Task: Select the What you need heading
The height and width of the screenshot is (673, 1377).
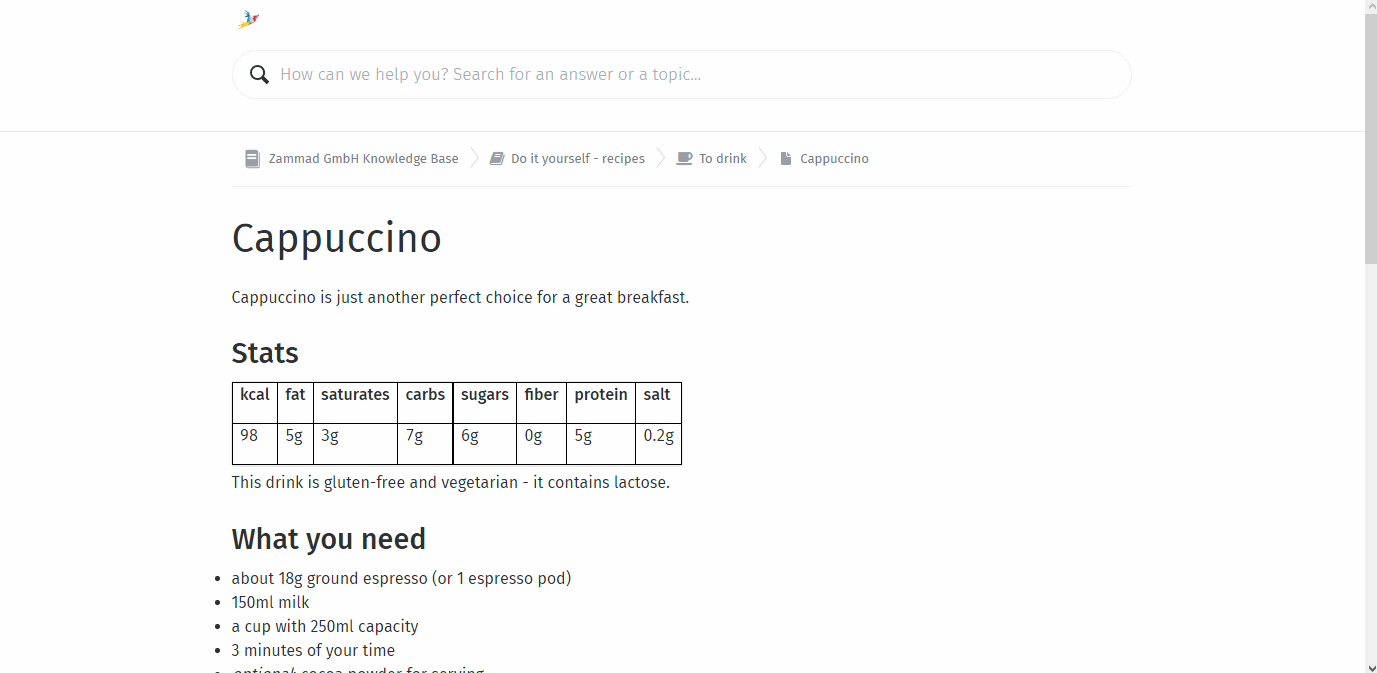Action: (x=328, y=538)
